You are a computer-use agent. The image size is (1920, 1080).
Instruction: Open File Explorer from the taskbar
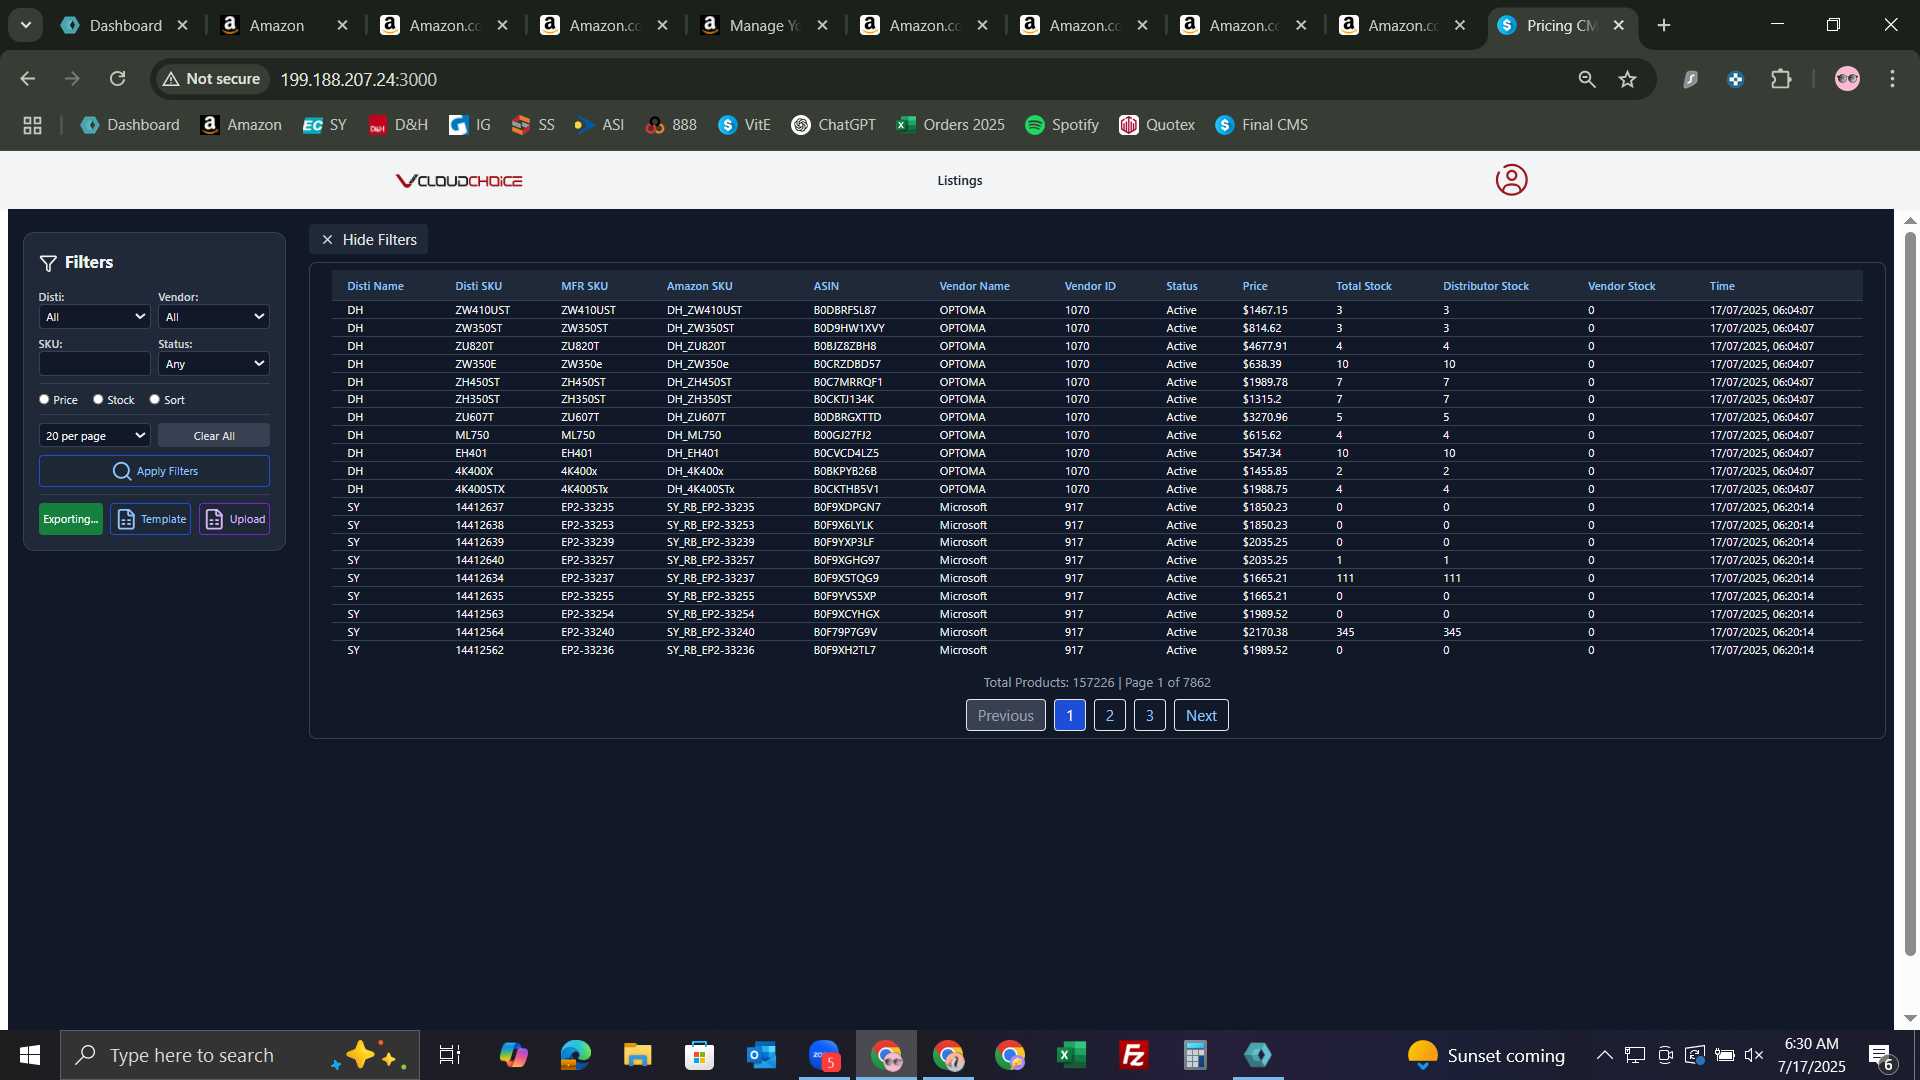coord(637,1055)
